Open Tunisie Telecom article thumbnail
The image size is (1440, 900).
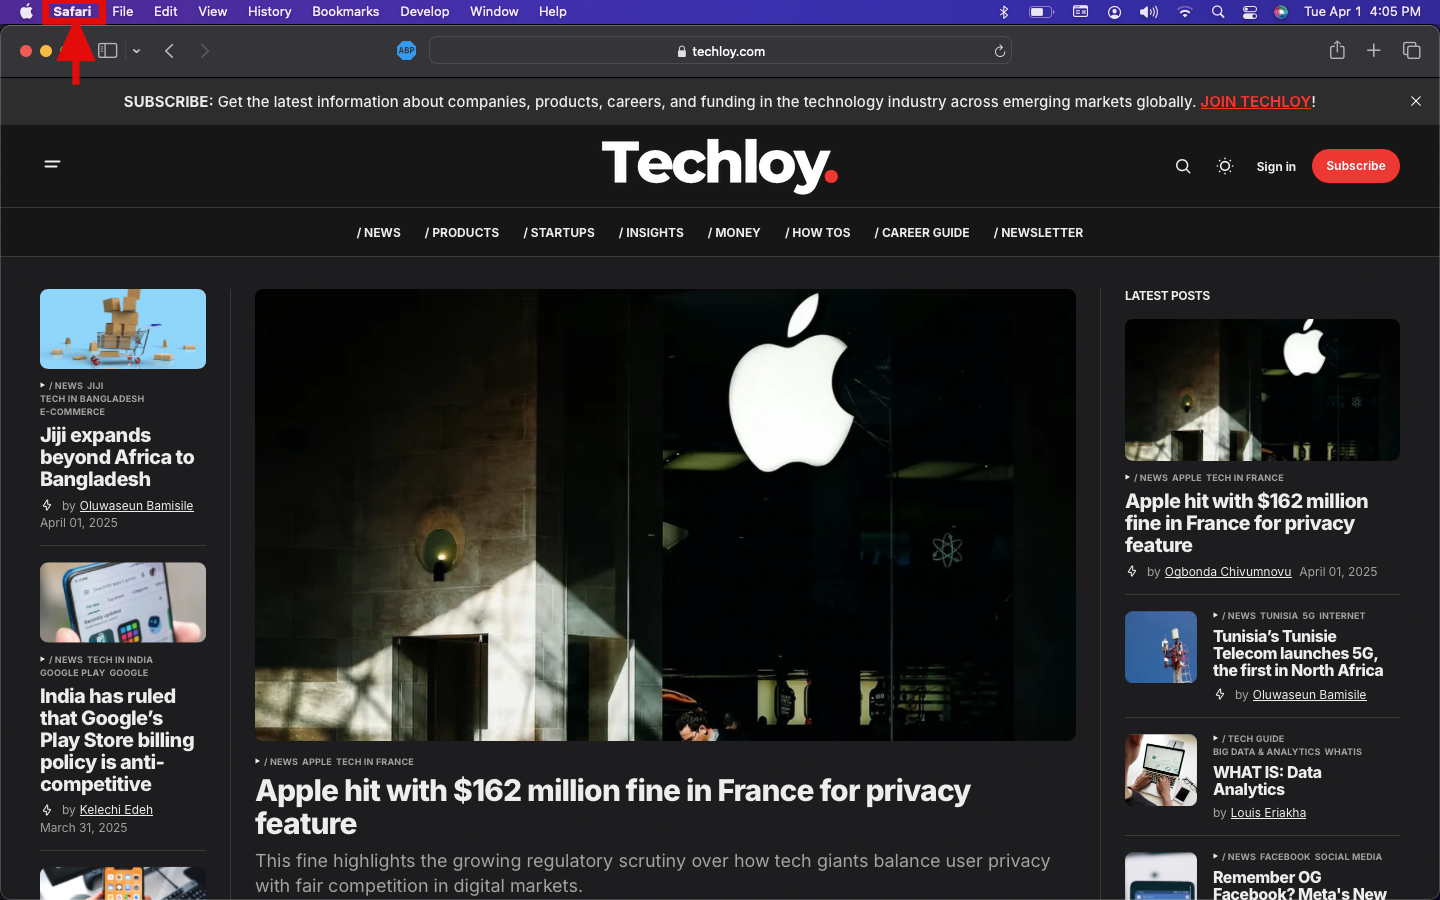[1161, 647]
